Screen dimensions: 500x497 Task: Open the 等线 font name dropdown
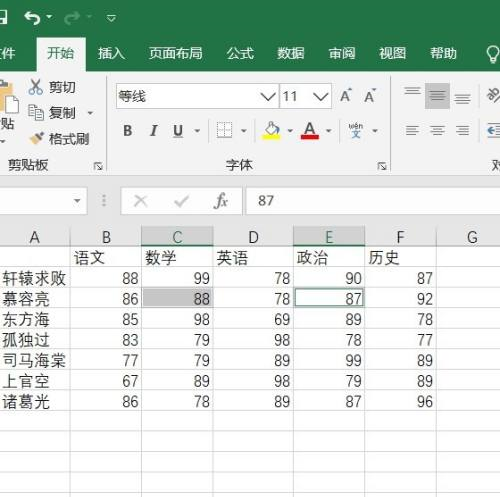tap(268, 97)
